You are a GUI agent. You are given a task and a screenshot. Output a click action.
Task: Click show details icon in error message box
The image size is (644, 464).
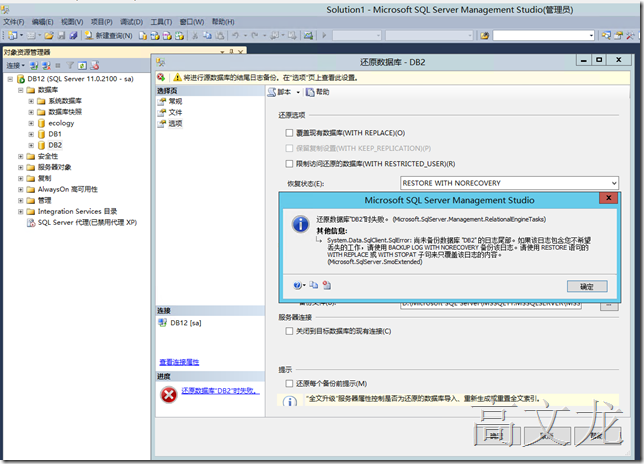click(x=327, y=285)
